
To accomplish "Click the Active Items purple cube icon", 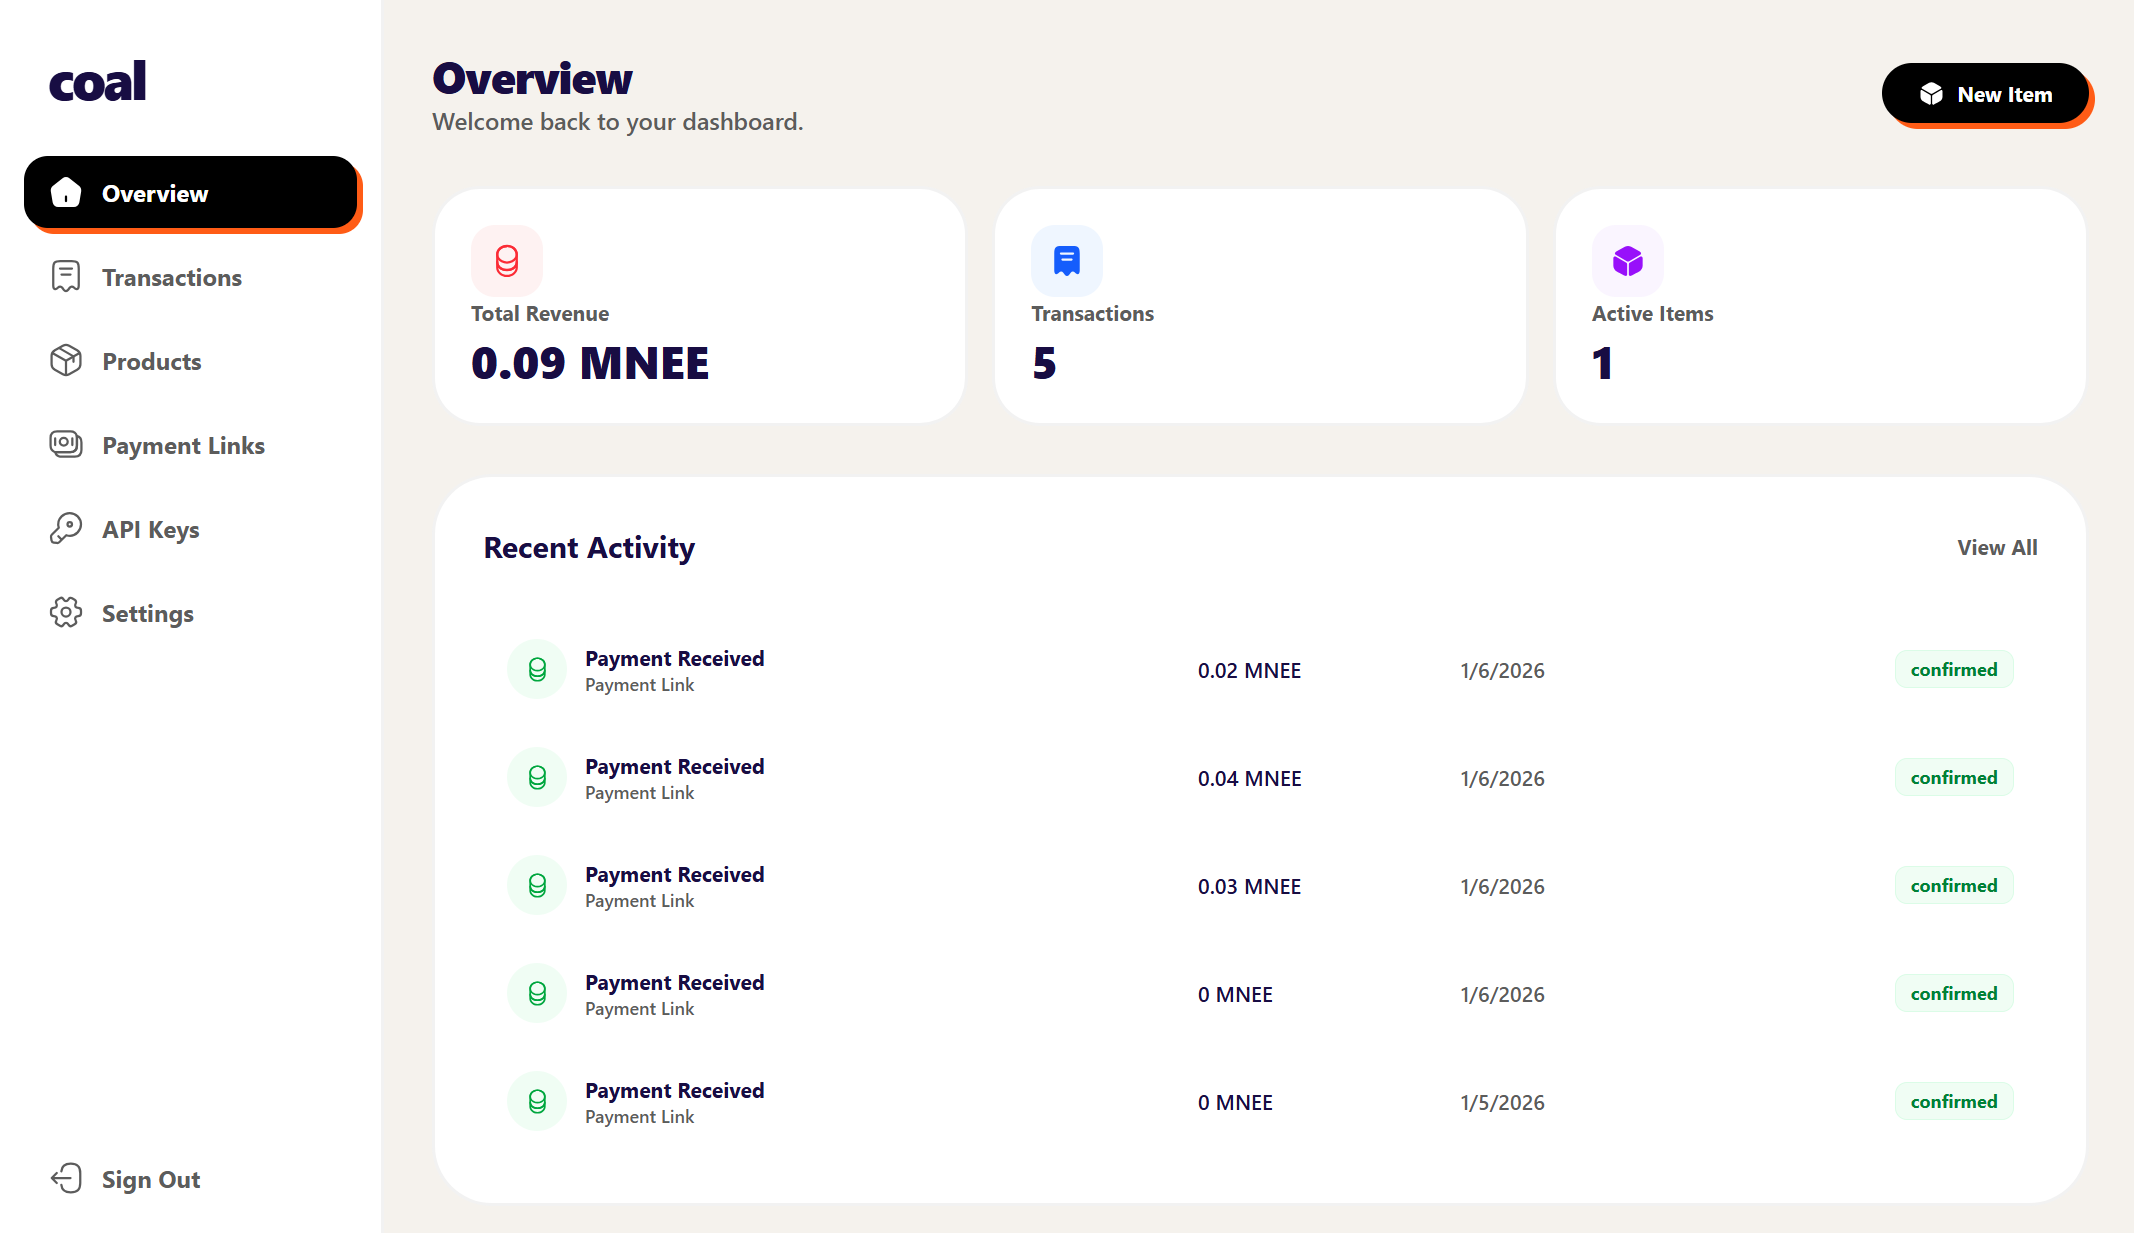I will (x=1627, y=260).
